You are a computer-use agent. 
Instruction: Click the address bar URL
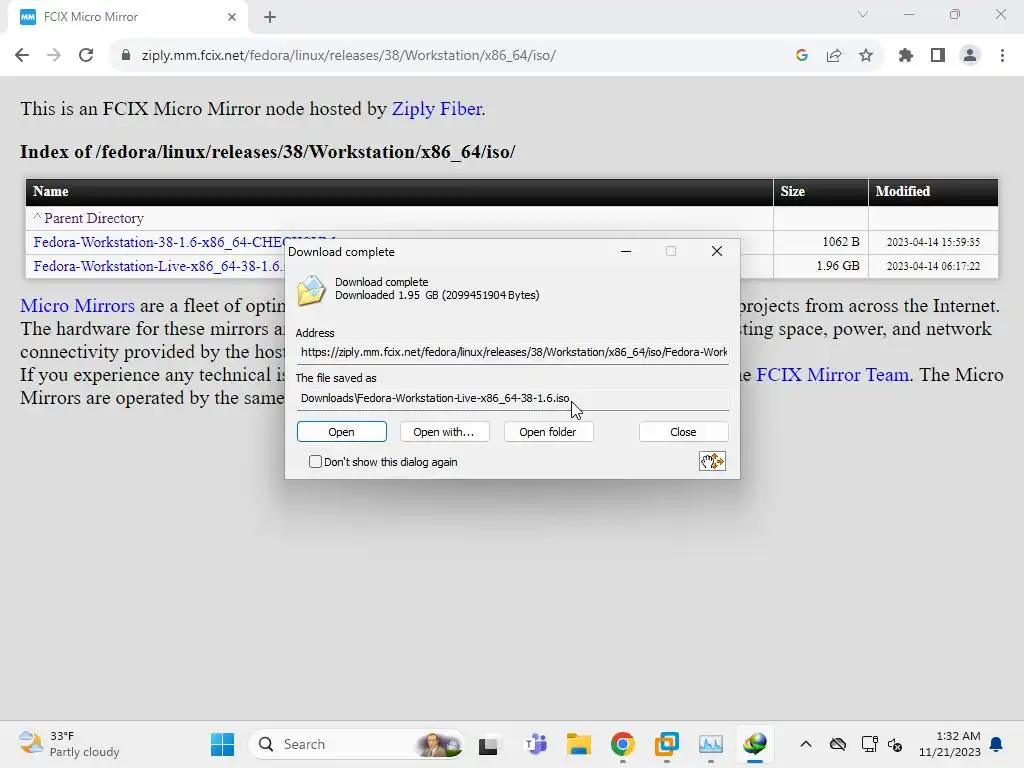[348, 56]
